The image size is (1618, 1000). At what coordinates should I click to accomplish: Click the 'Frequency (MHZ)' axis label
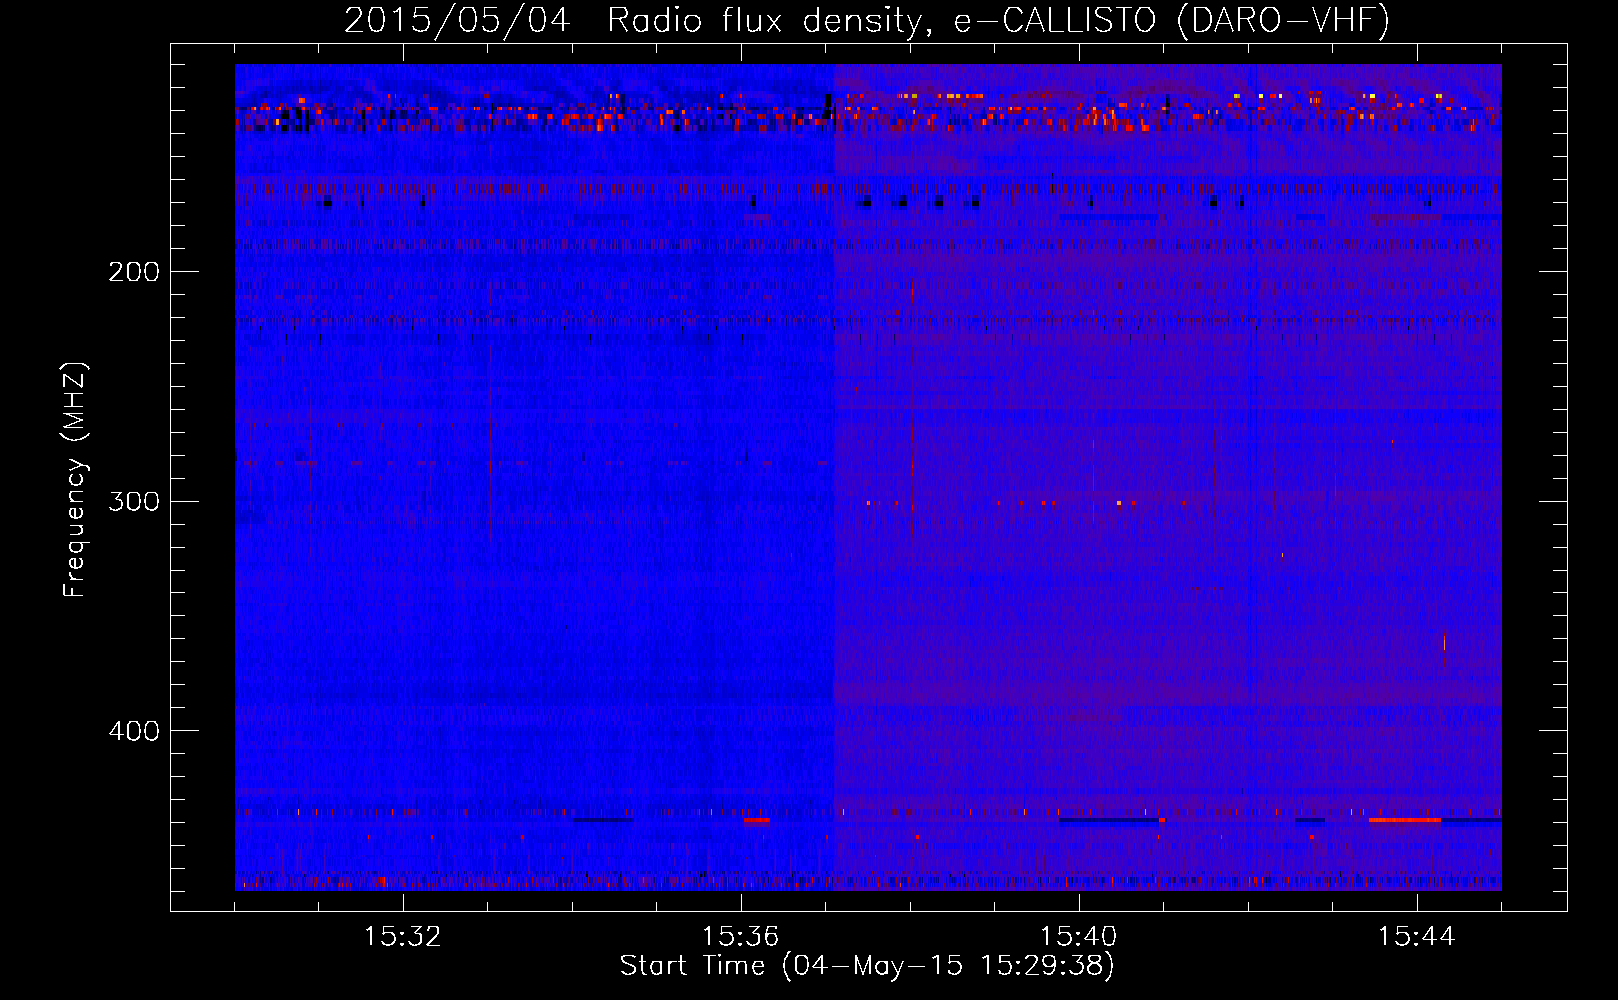[x=76, y=479]
